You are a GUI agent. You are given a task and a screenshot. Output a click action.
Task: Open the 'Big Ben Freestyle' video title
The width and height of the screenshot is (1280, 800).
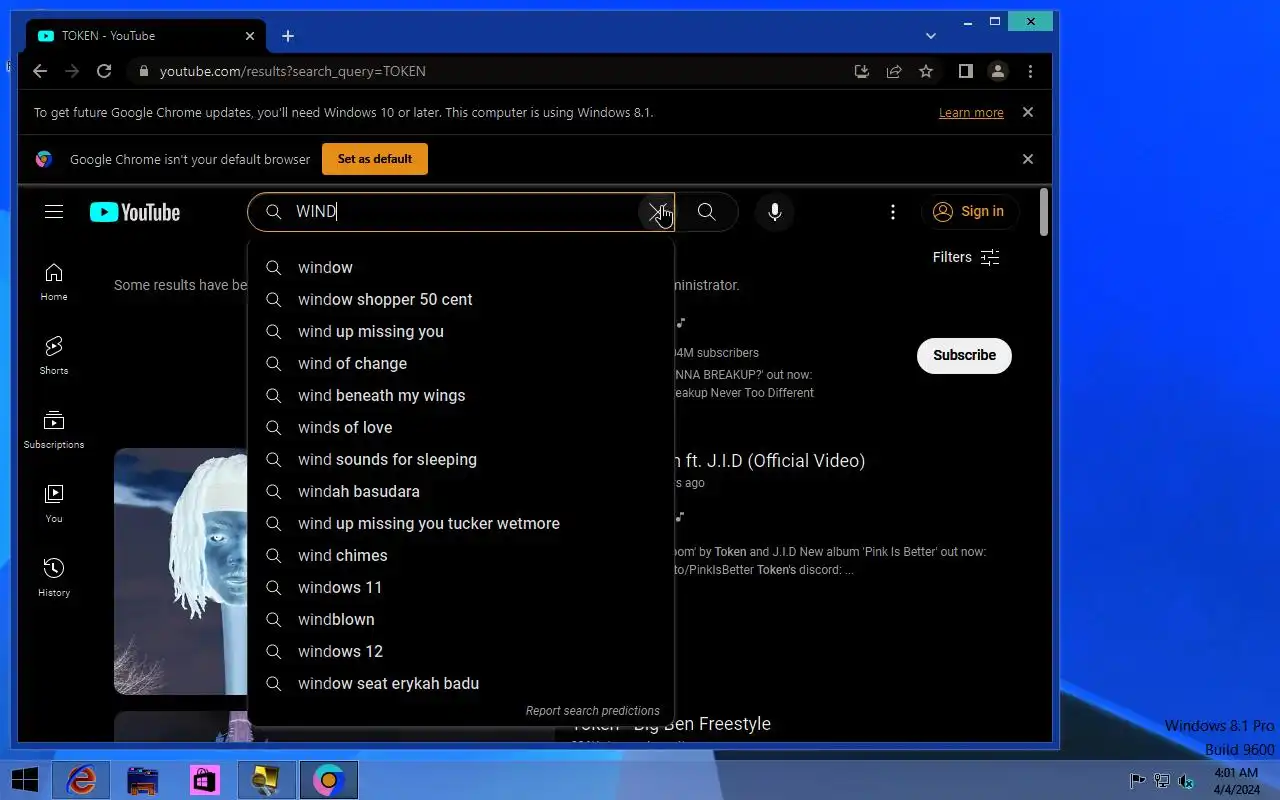click(673, 723)
